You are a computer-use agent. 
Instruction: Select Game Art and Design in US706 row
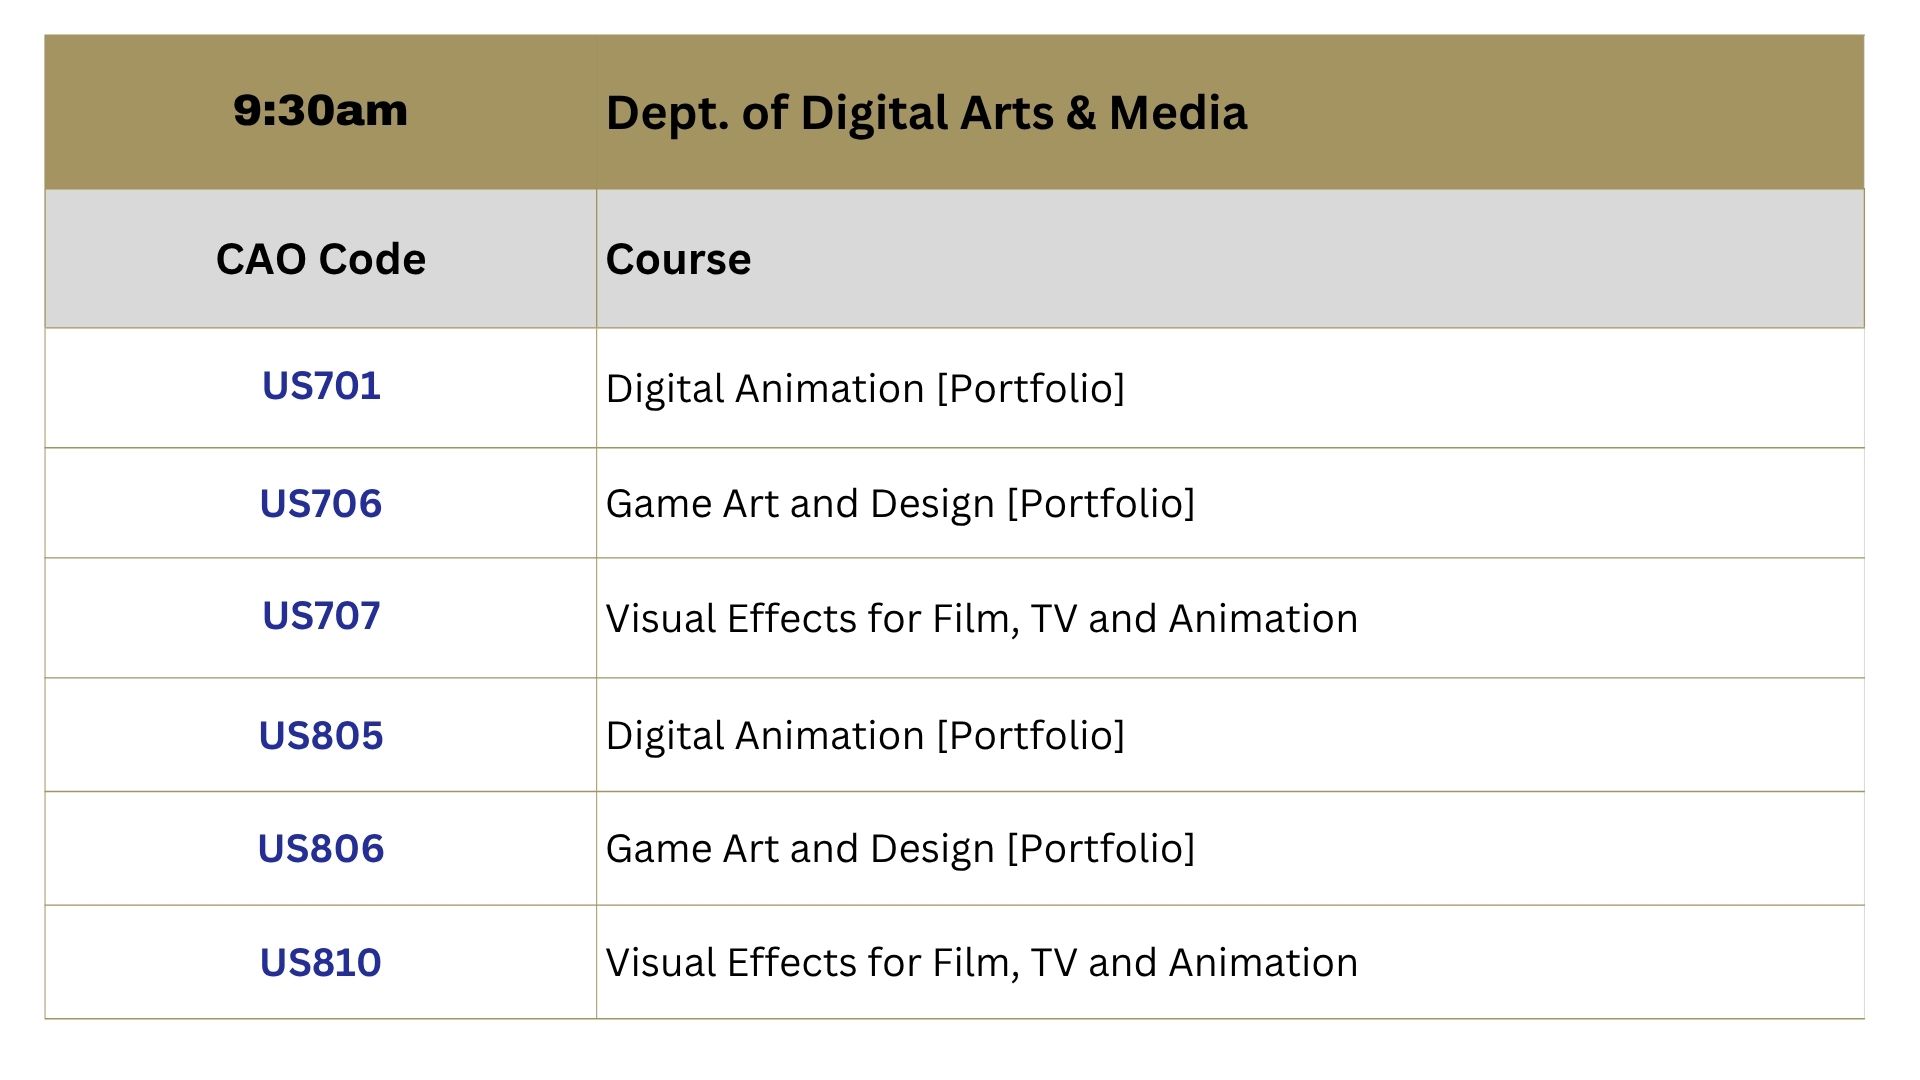tap(800, 504)
